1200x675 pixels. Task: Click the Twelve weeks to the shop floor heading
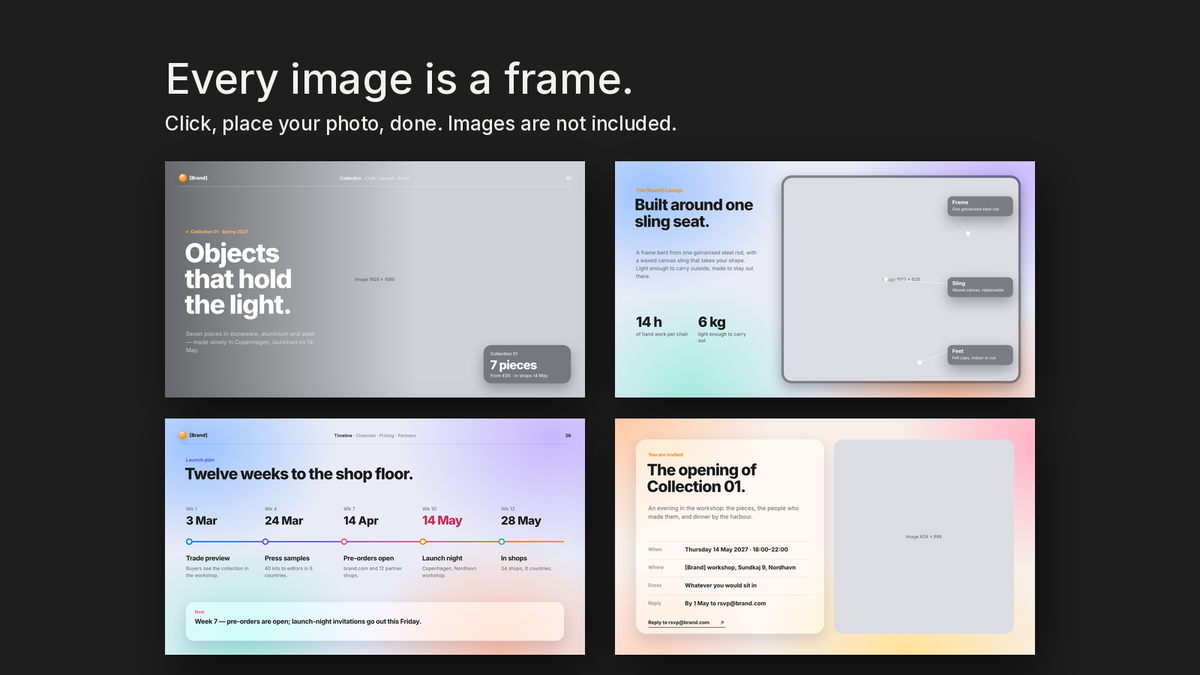tap(299, 474)
